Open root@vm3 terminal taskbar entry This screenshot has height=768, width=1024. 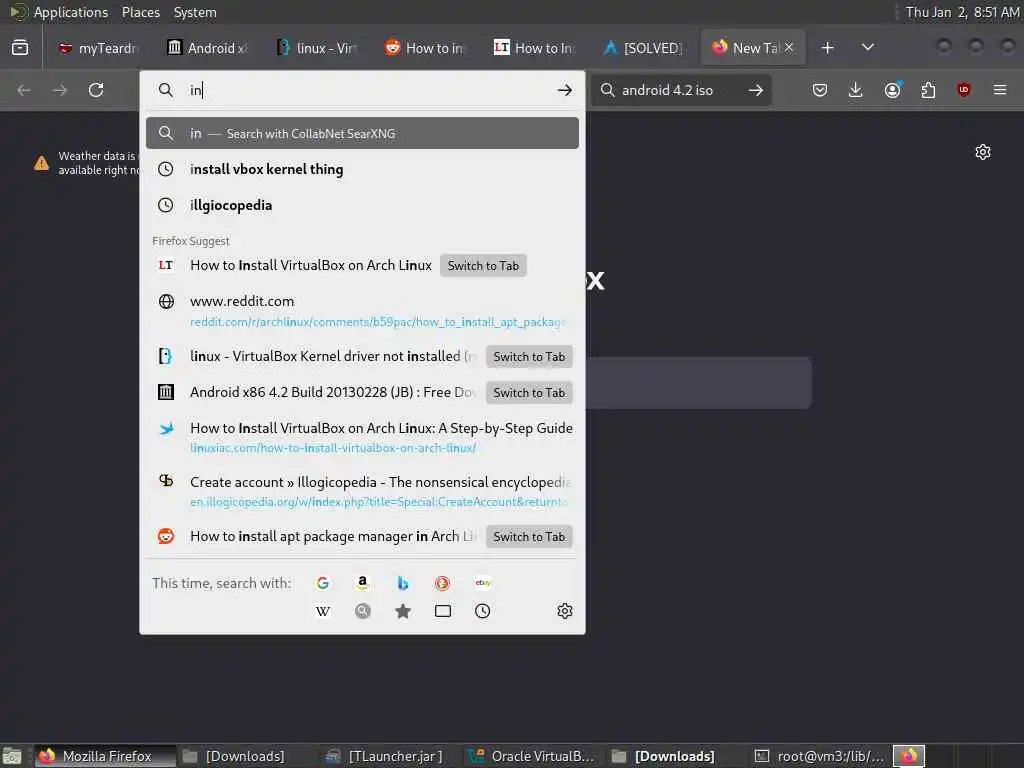point(820,756)
